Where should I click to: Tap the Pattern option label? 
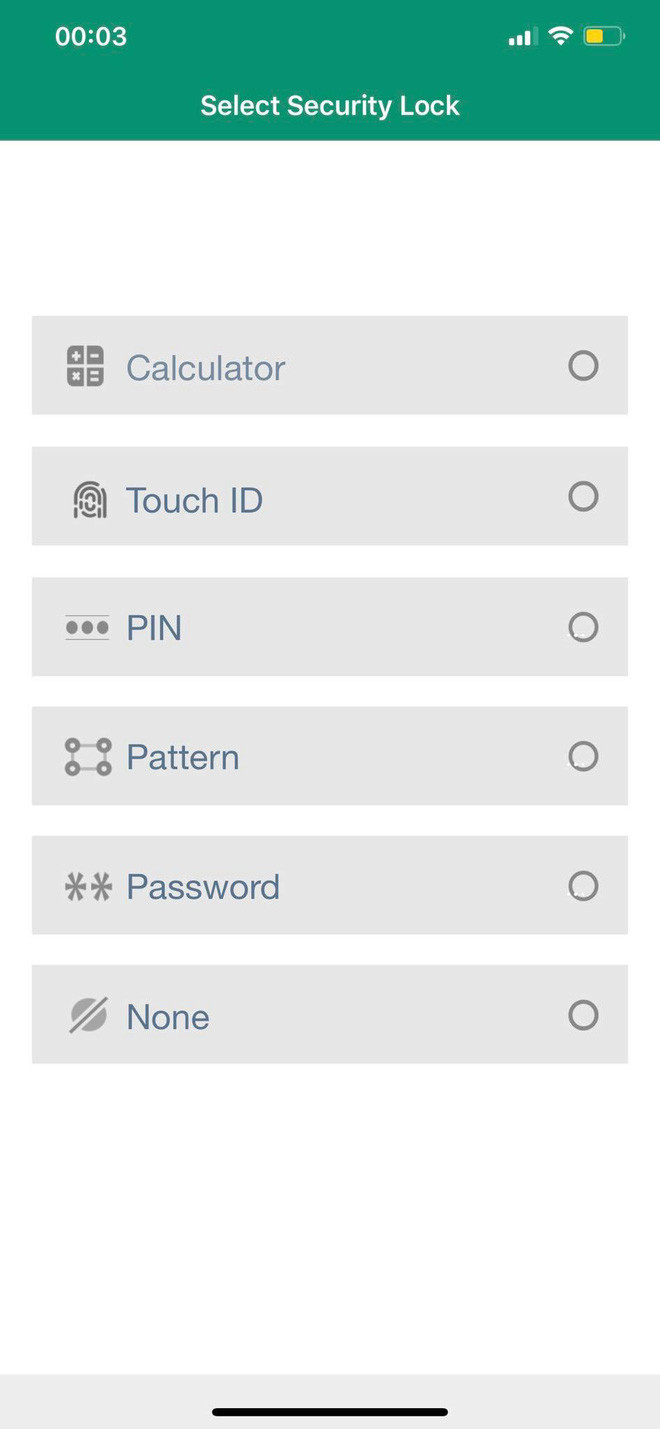[x=182, y=758]
